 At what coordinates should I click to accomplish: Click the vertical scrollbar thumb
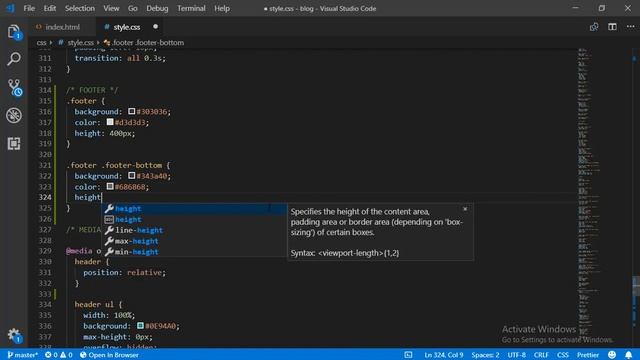[x=636, y=286]
